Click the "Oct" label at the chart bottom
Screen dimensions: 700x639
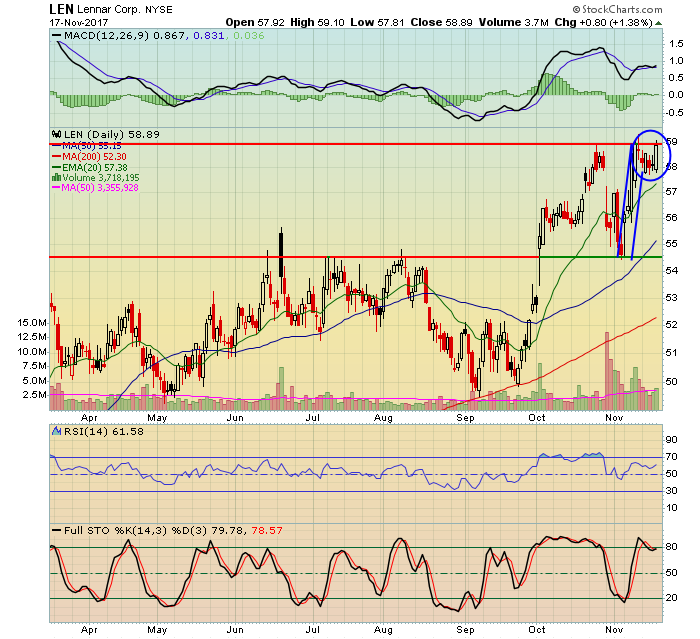(x=537, y=630)
